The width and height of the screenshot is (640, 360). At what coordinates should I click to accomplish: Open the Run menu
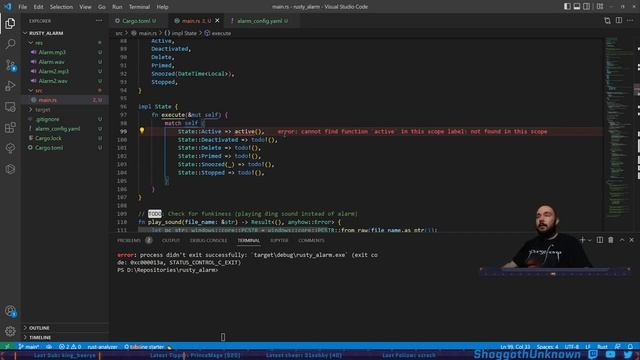117,7
